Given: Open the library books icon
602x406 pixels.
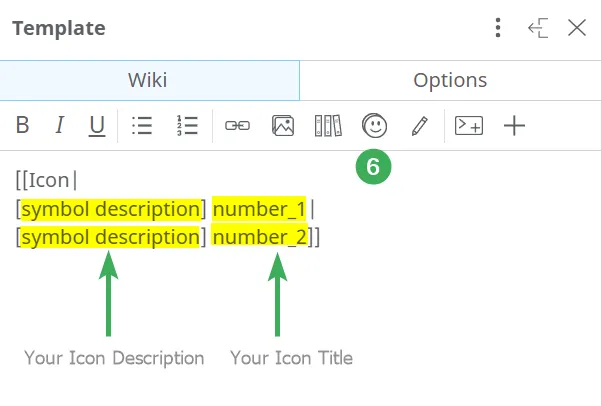Looking at the screenshot, I should [328, 126].
